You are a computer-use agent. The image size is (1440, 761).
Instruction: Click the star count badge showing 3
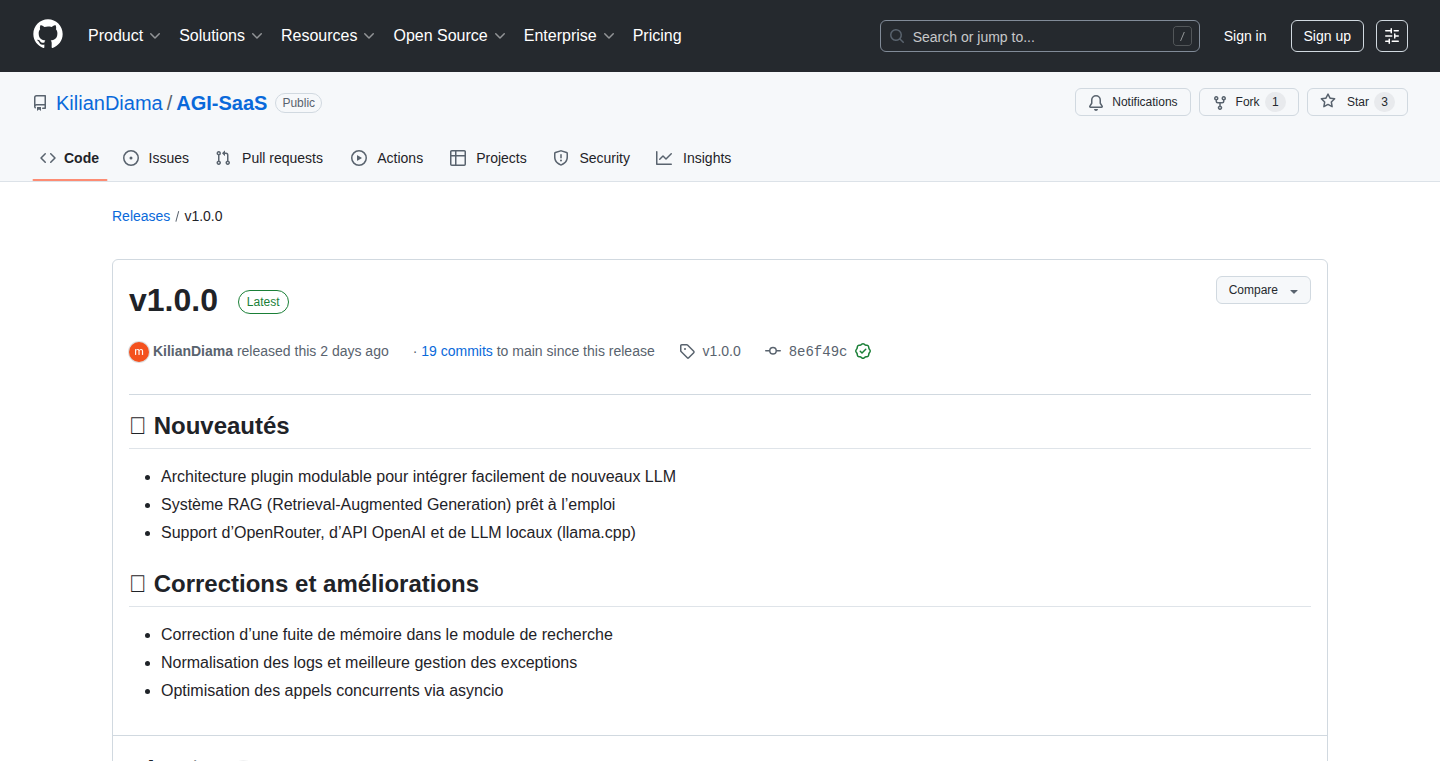coord(1384,102)
